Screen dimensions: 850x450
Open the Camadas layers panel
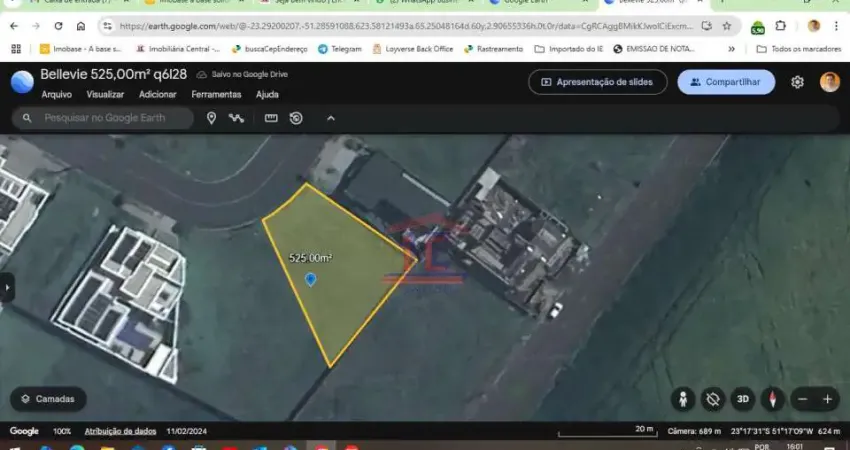[48, 399]
